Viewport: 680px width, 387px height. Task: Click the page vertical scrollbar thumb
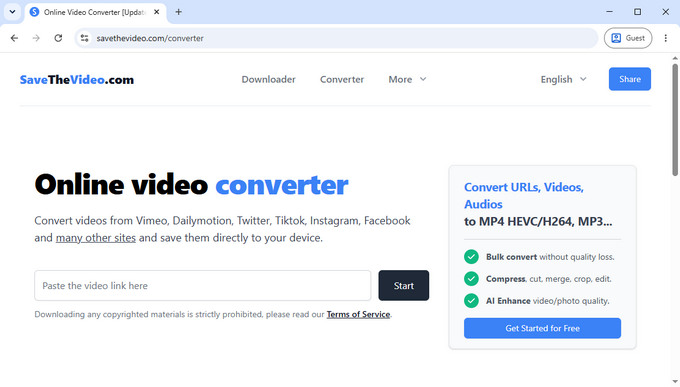tap(675, 120)
